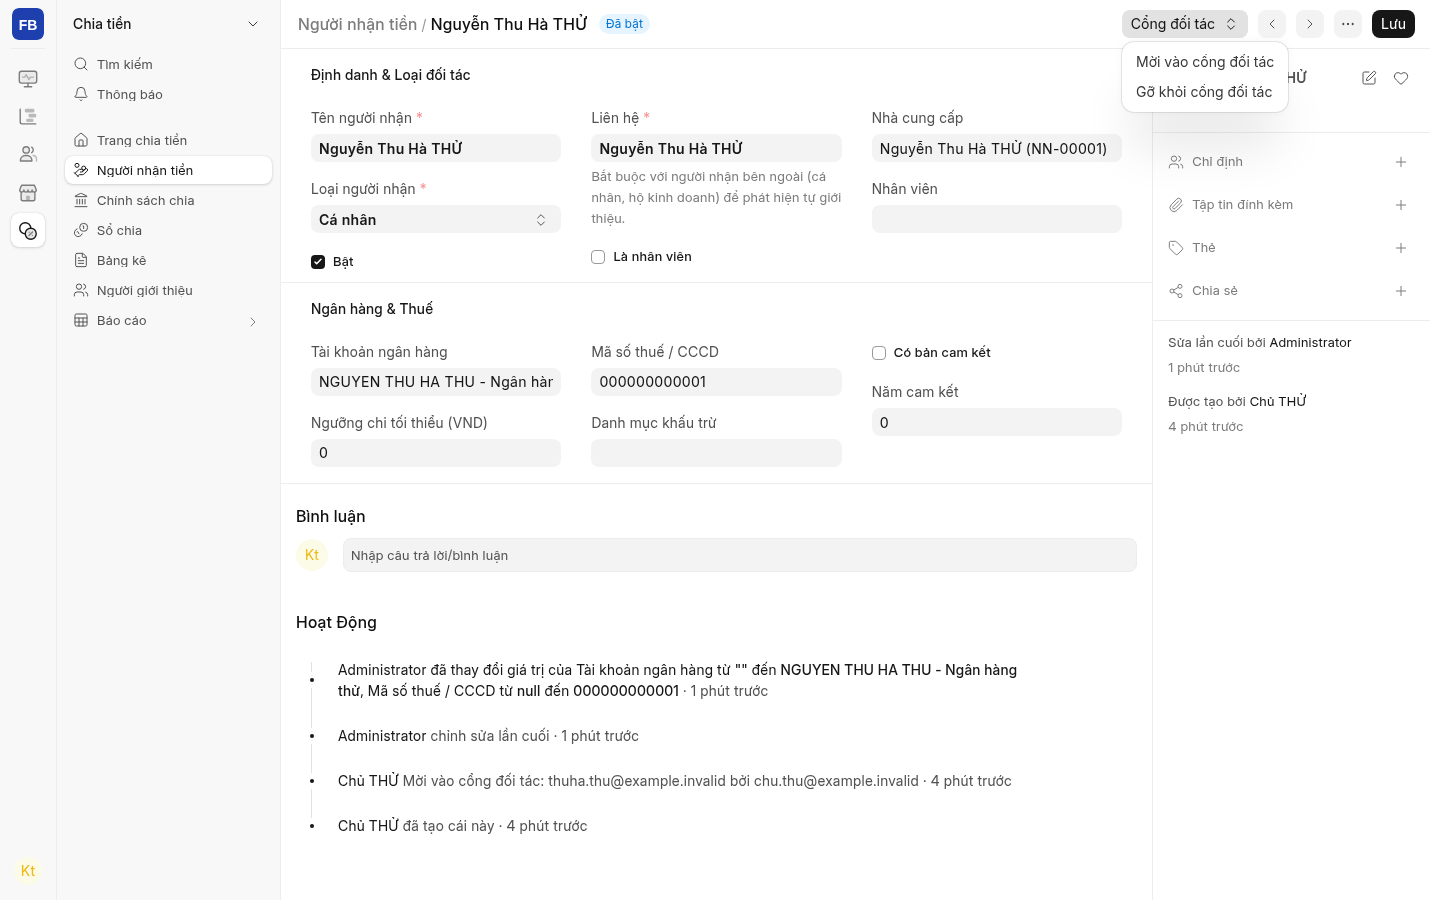Add an assignment with the Chỉ định plus

click(1401, 162)
